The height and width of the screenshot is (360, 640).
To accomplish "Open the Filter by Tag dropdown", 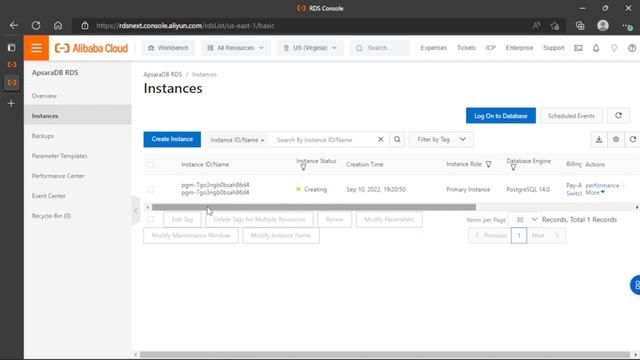I will point(441,140).
